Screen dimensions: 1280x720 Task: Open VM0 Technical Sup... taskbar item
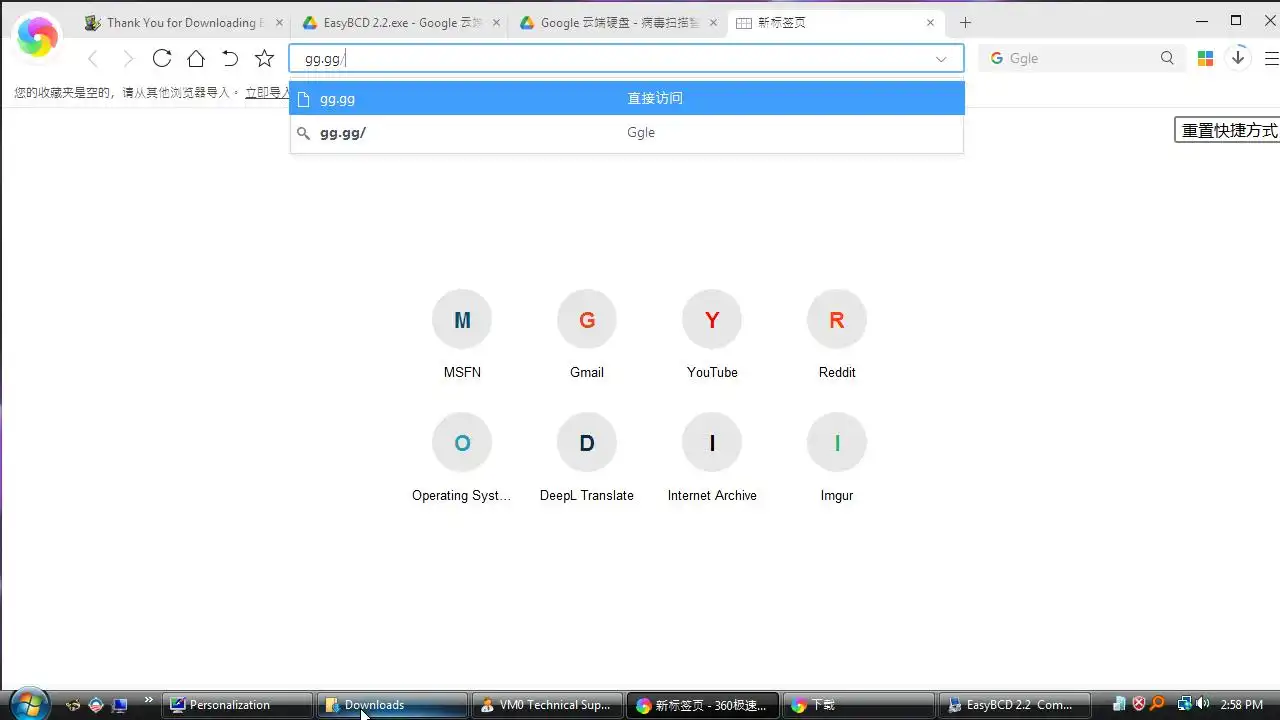tap(548, 705)
